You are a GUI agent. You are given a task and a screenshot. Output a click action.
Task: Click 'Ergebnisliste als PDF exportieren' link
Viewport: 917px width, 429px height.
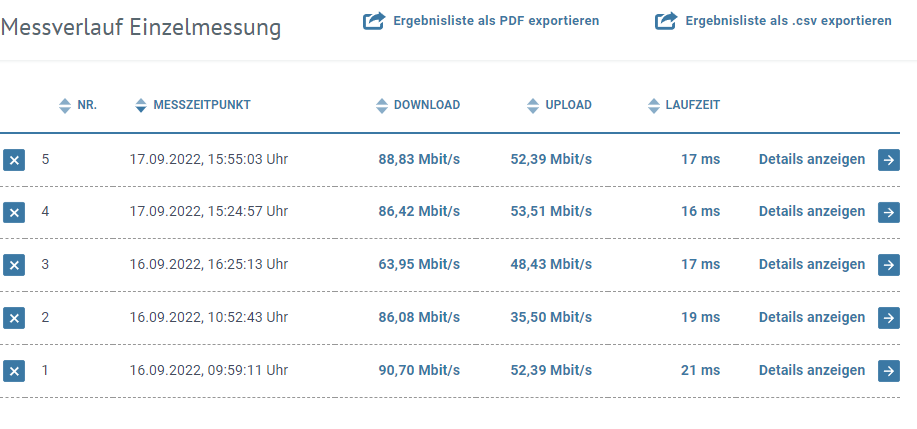tap(496, 21)
